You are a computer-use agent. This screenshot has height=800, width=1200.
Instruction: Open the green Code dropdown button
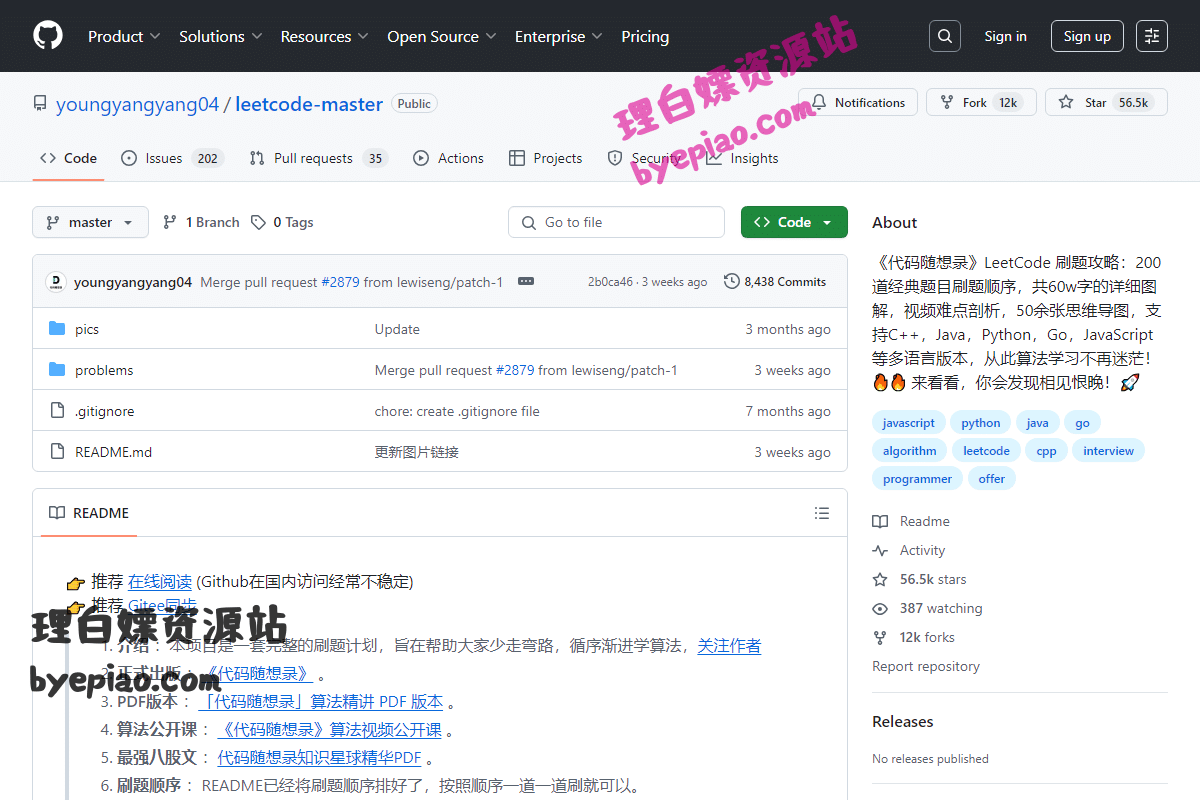[794, 222]
